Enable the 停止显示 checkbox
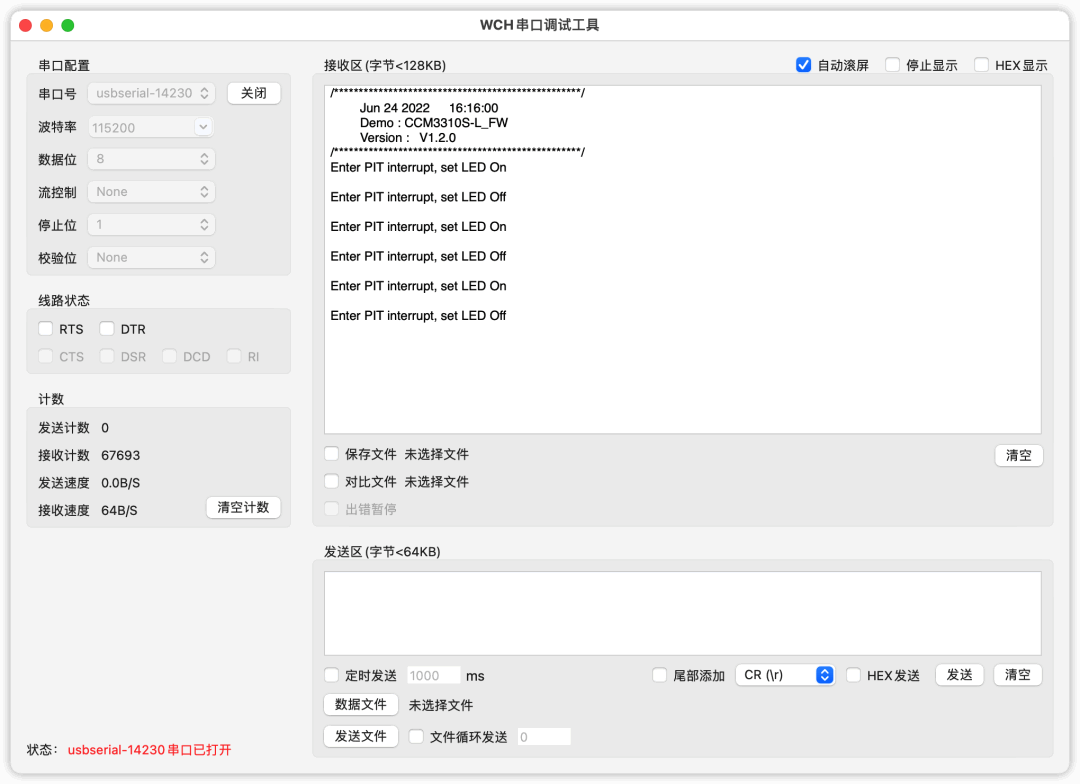 [x=892, y=65]
